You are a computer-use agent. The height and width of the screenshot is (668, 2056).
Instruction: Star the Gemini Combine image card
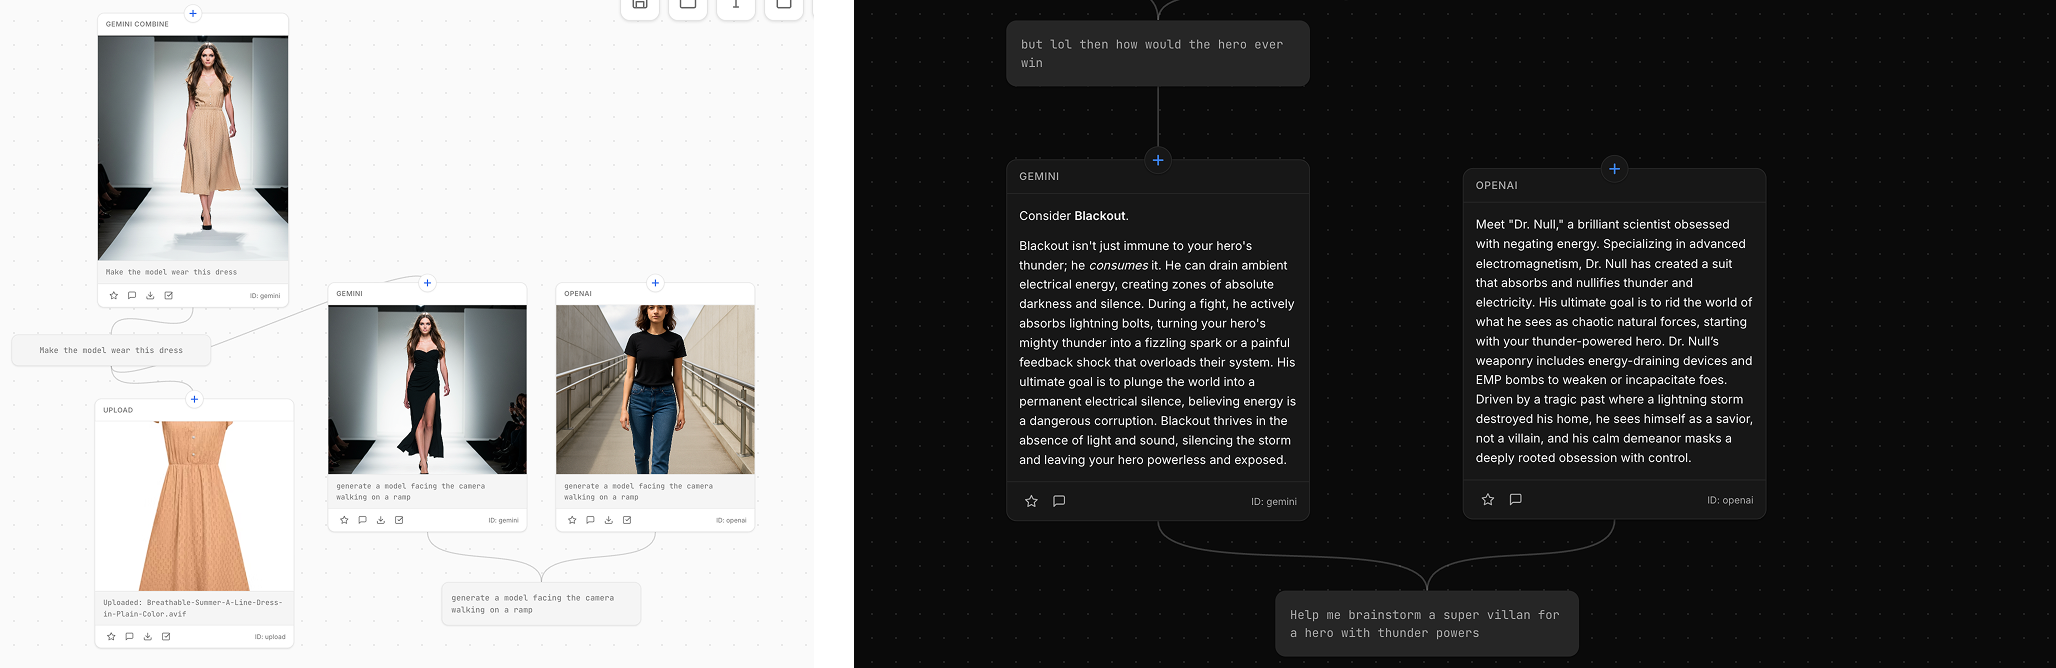[114, 296]
